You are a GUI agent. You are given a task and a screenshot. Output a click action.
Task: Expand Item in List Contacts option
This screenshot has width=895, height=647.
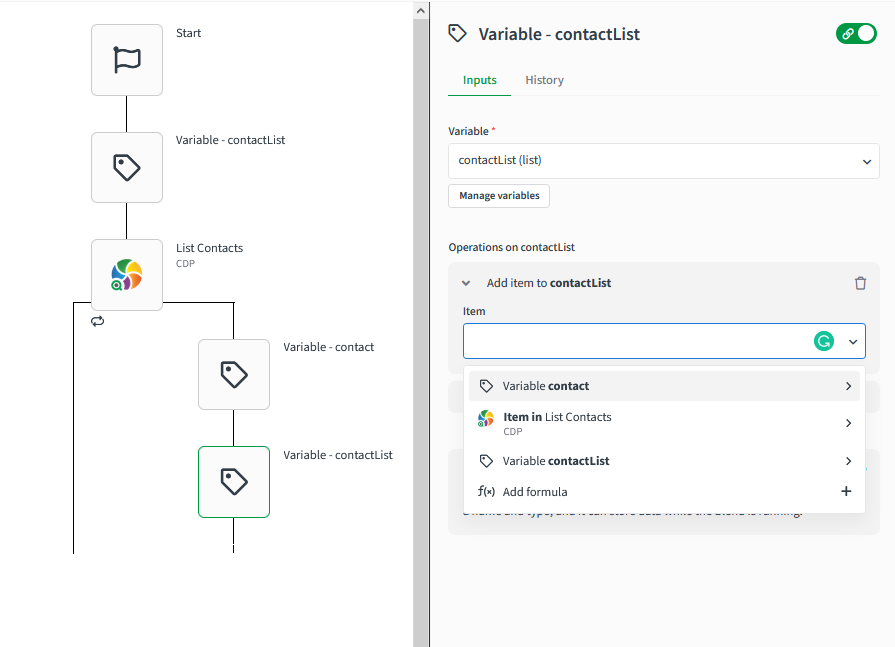(848, 423)
